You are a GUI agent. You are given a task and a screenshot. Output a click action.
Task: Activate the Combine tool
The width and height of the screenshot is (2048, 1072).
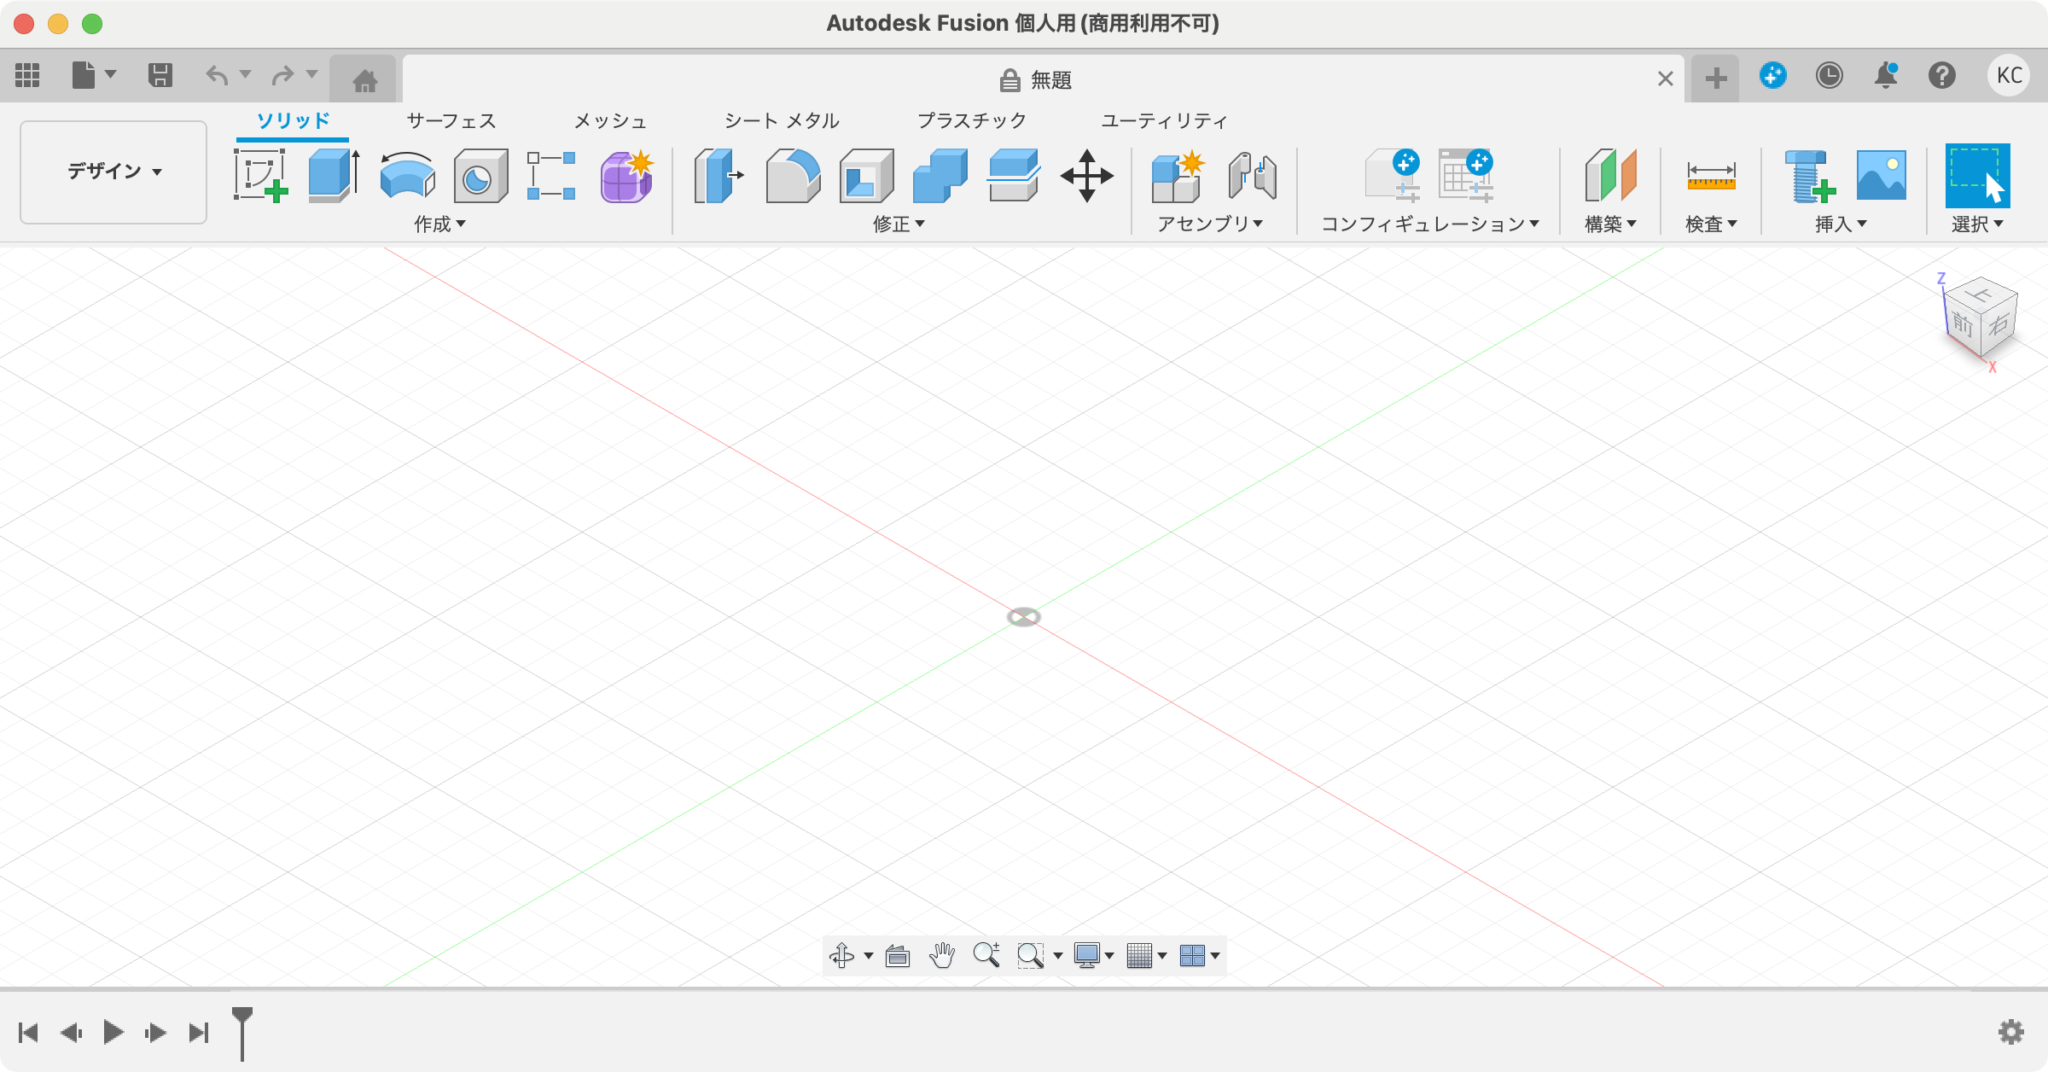pyautogui.click(x=940, y=175)
